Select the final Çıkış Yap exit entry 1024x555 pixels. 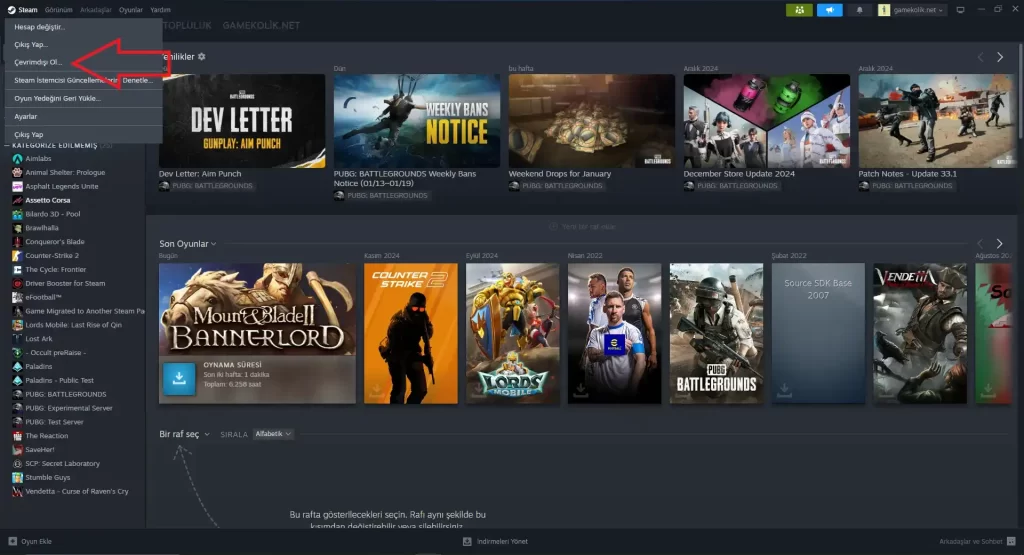click(x=83, y=135)
